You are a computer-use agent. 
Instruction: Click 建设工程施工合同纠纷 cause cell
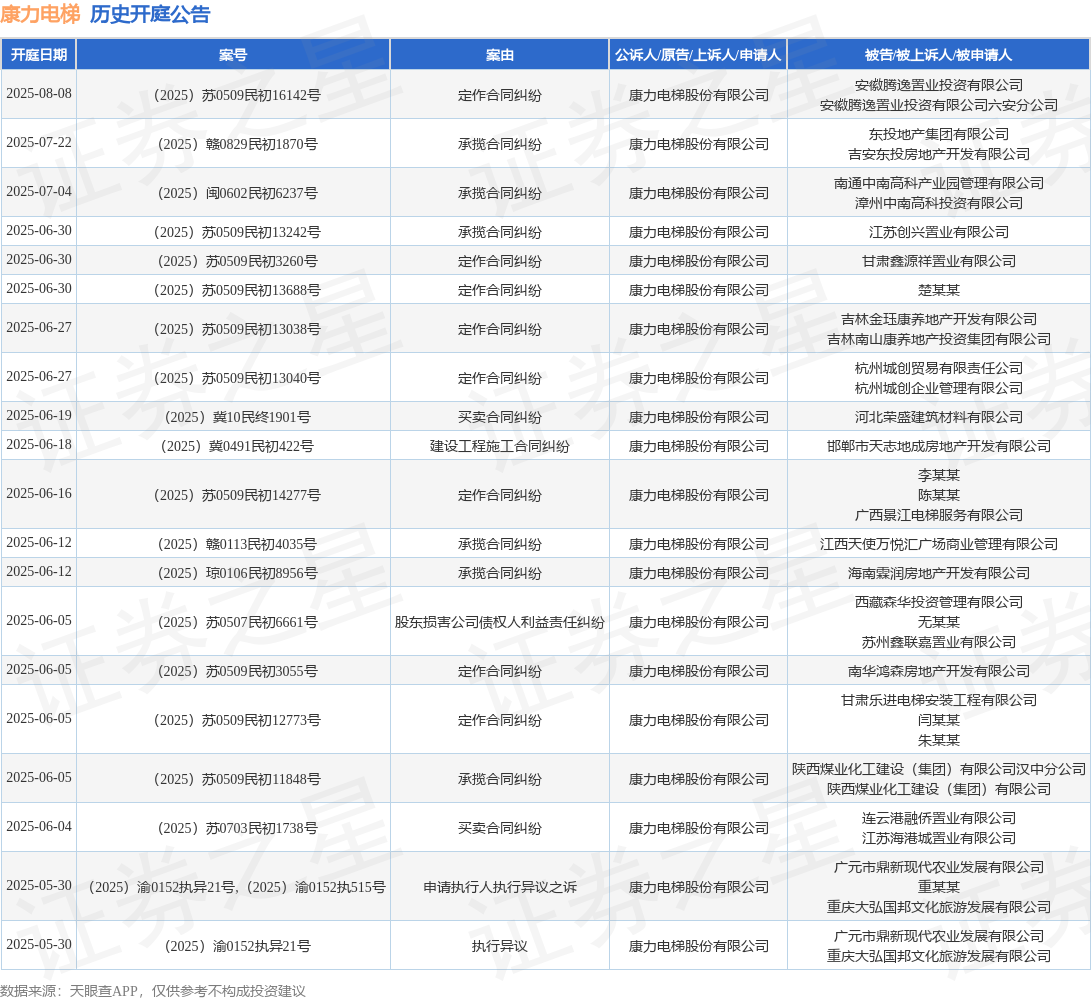click(x=500, y=446)
